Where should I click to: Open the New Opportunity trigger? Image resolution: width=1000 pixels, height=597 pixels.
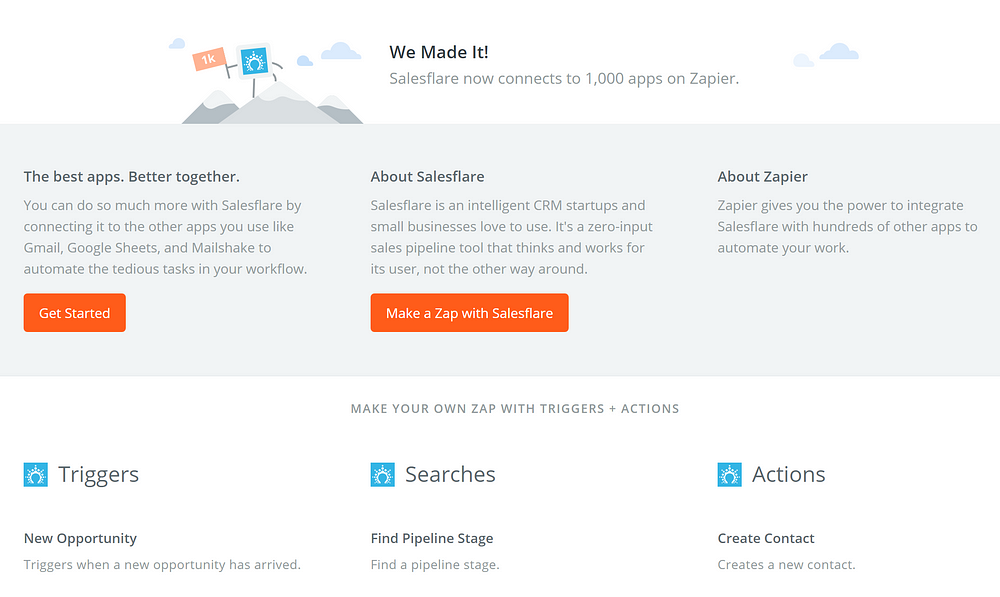coord(80,538)
